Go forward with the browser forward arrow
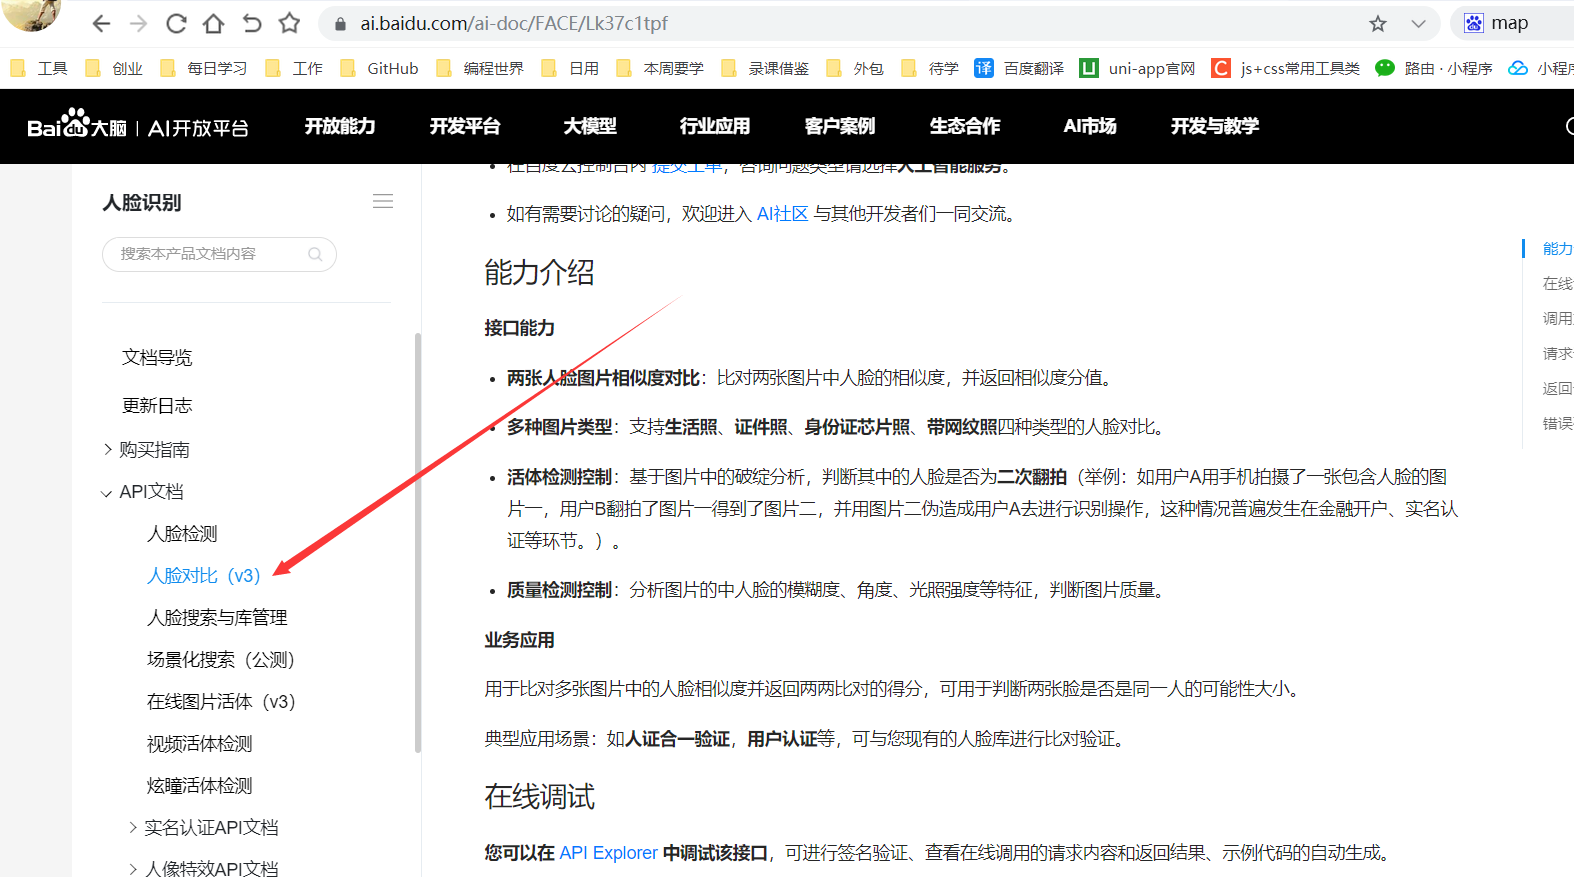 point(139,23)
